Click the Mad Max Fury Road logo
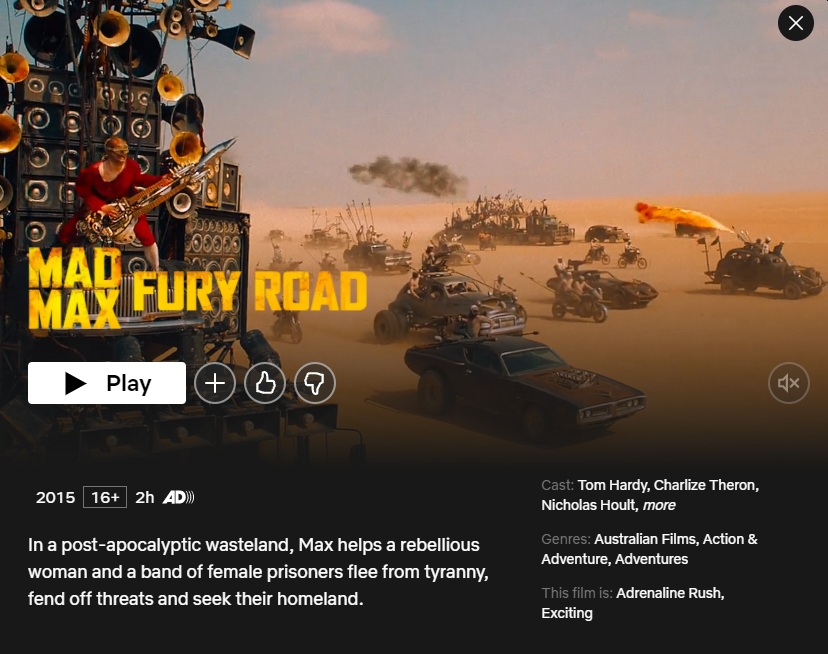Viewport: 828px width, 654px height. click(197, 288)
